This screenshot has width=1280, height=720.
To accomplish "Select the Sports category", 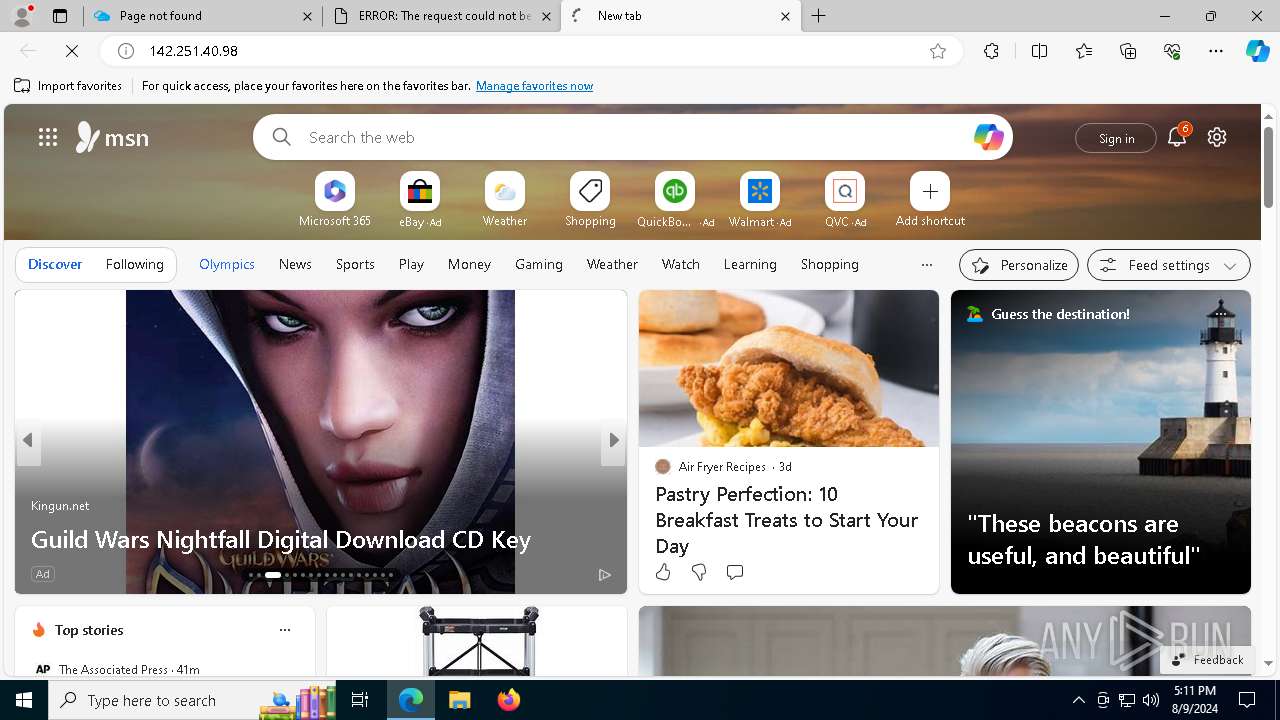I will tap(355, 264).
